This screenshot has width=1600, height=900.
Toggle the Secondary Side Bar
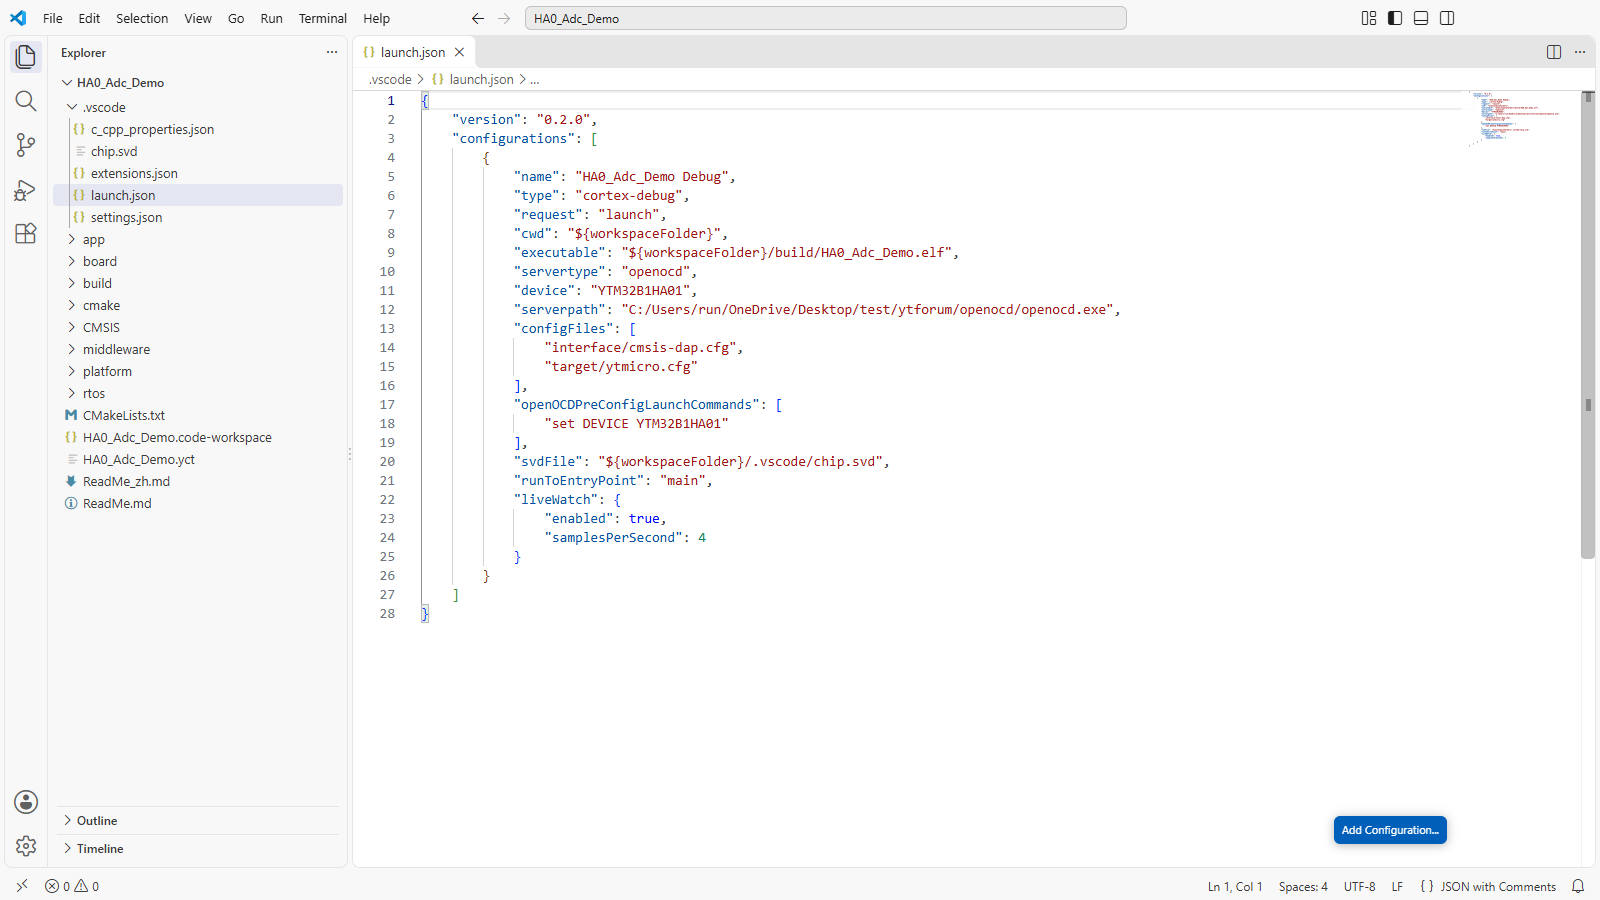(x=1447, y=18)
